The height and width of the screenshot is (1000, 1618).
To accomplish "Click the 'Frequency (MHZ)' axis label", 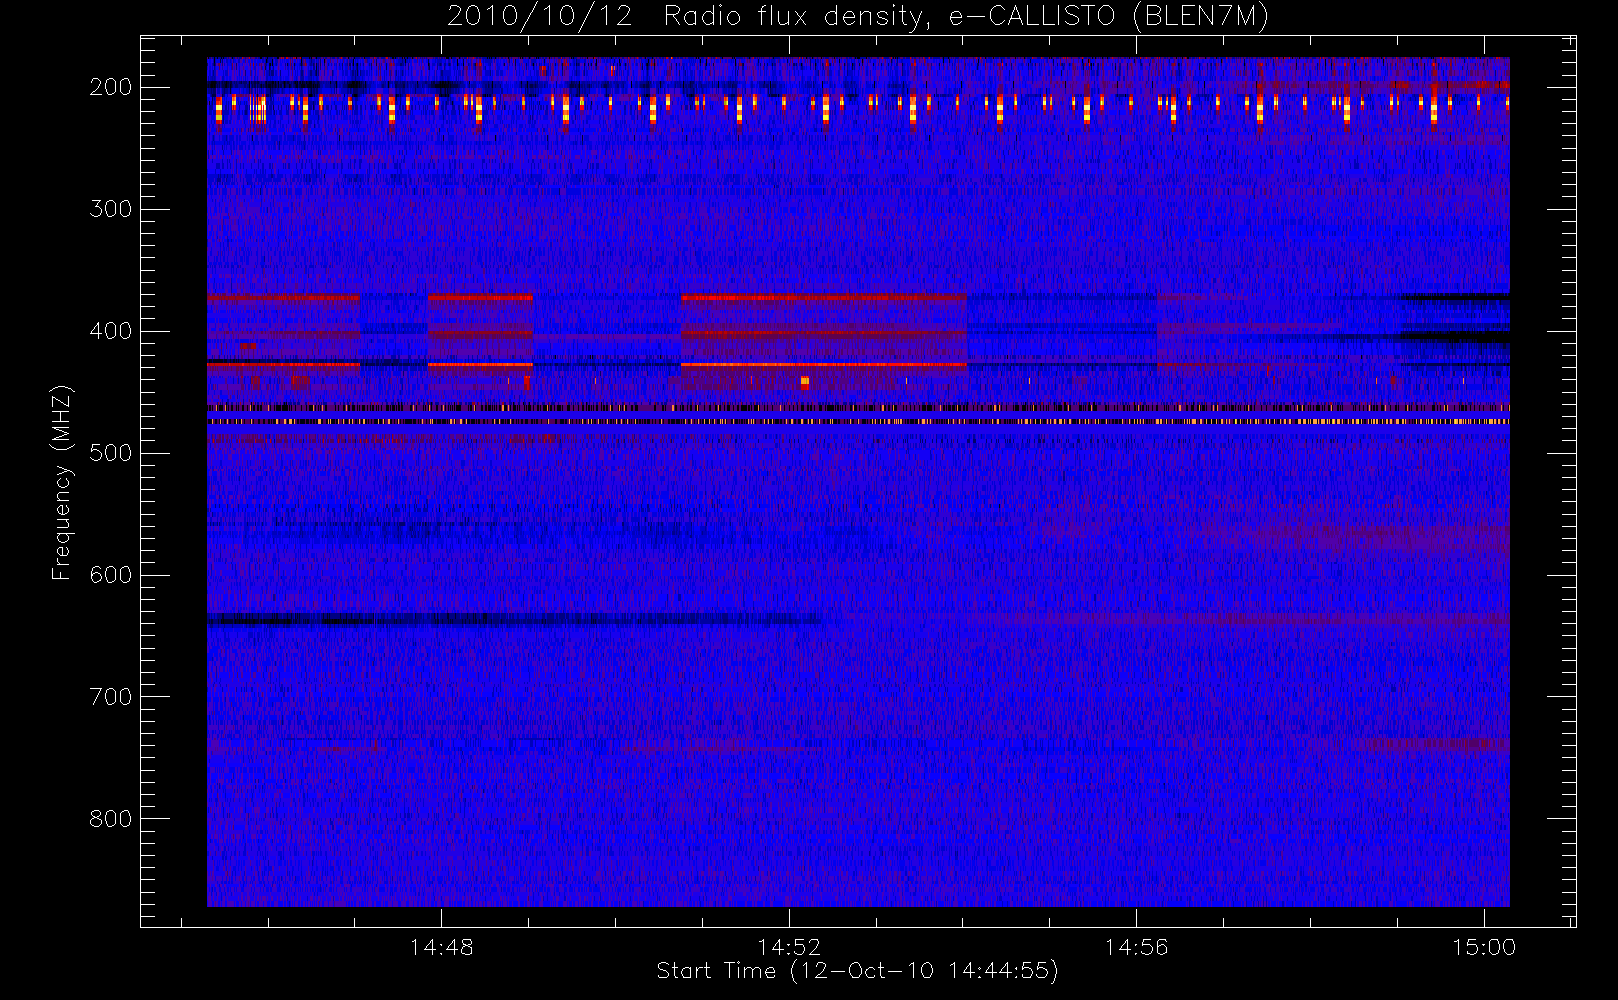I will point(62,482).
